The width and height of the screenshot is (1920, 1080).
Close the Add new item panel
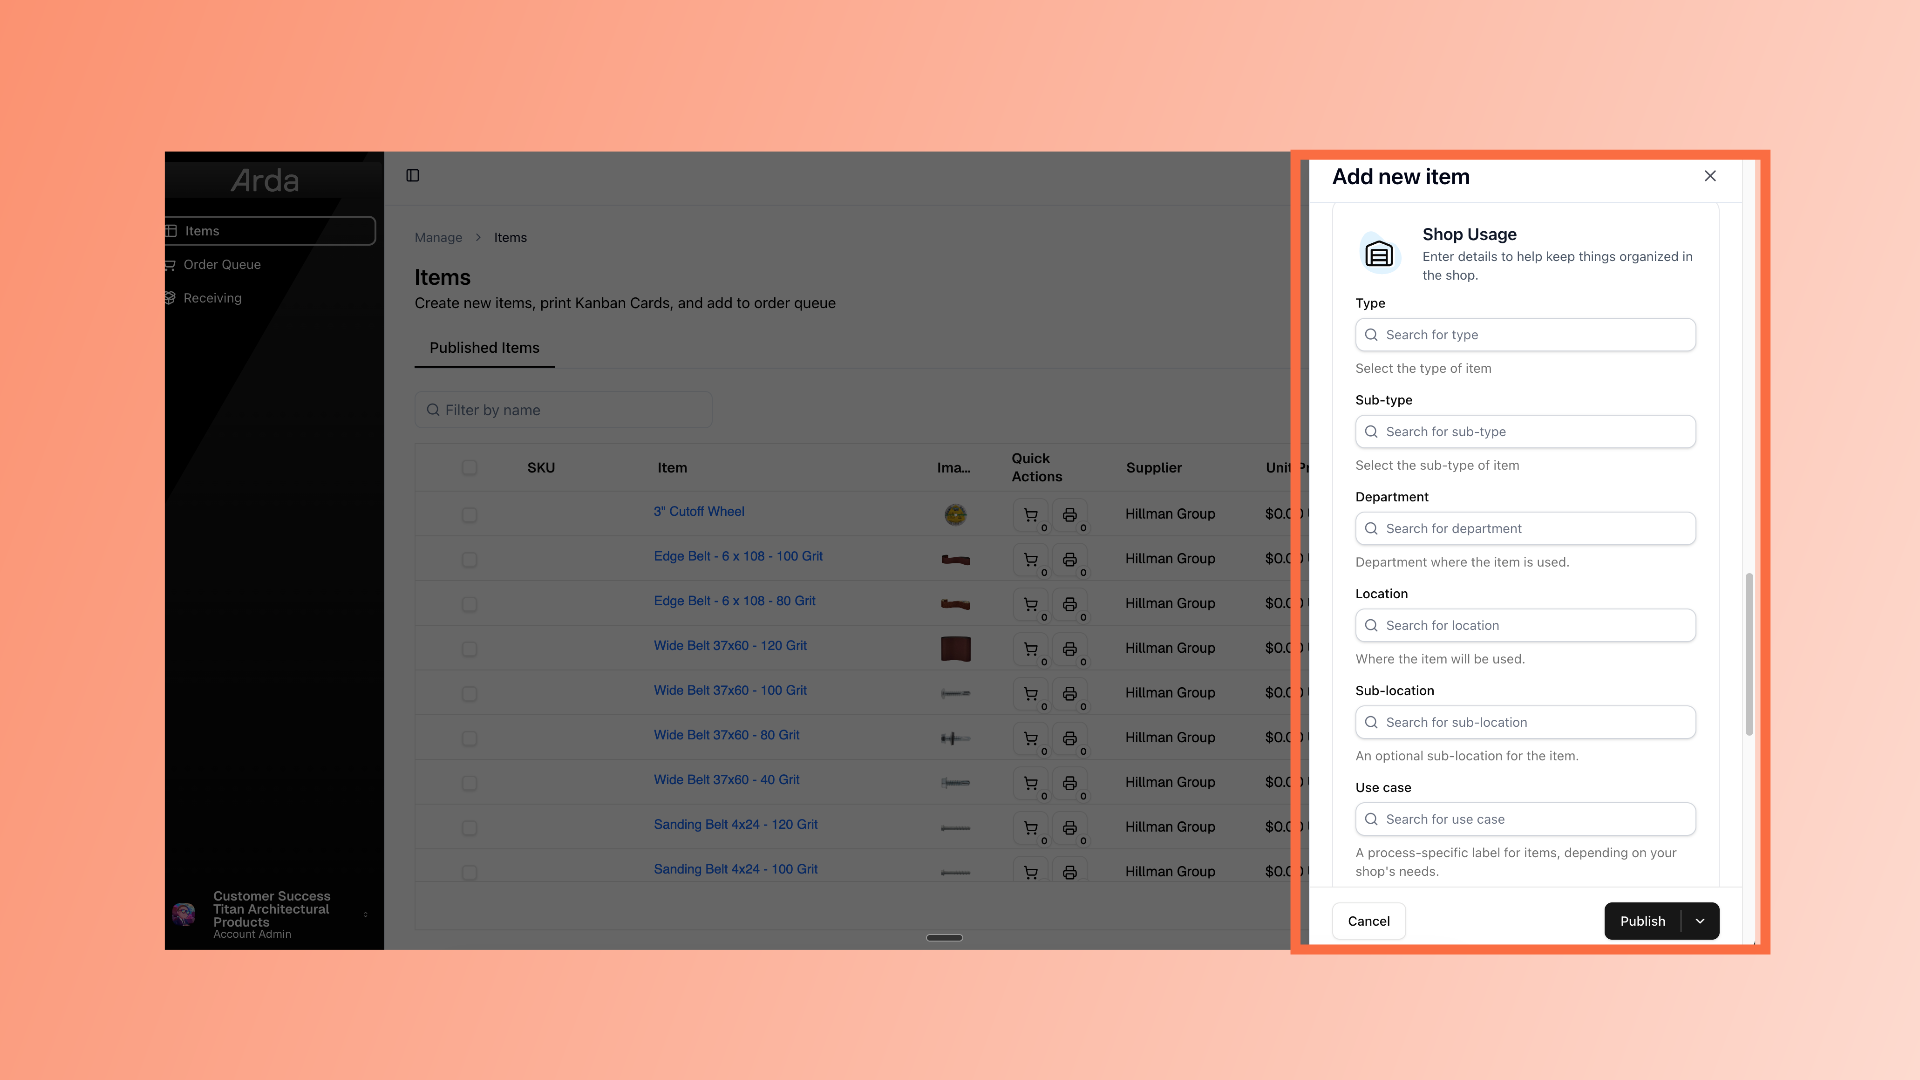1710,176
